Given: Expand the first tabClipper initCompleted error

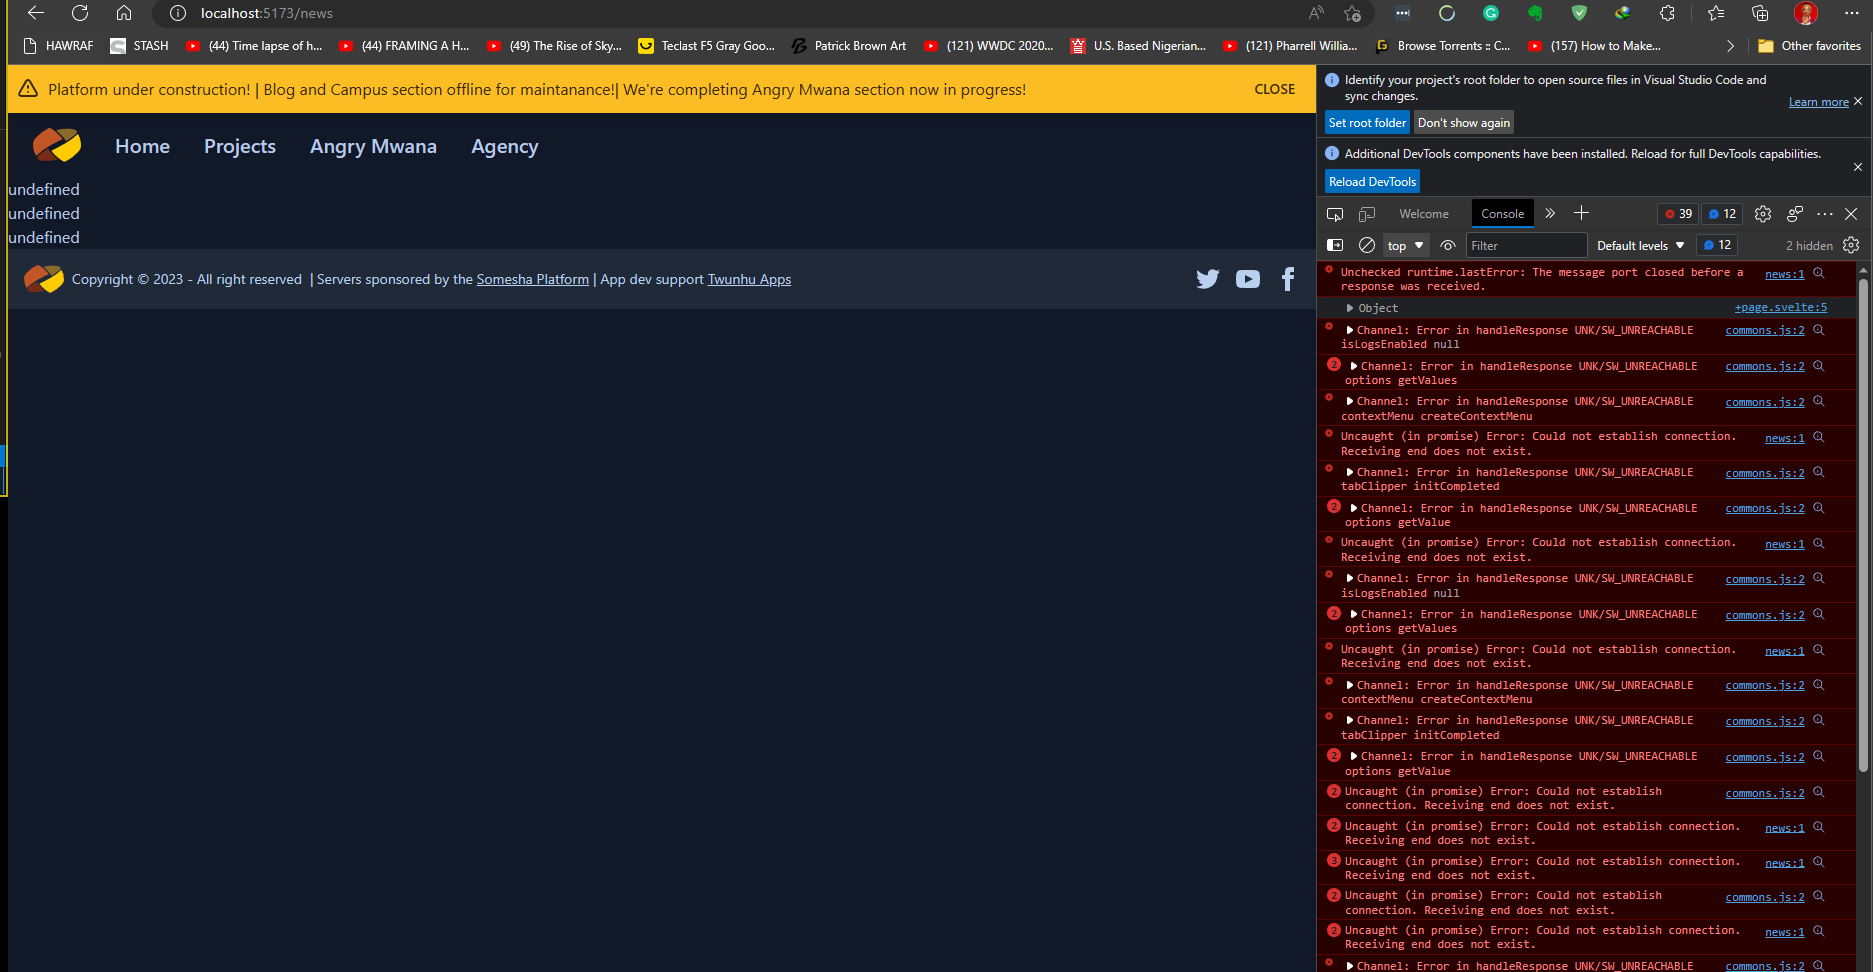Looking at the screenshot, I should click(1350, 472).
